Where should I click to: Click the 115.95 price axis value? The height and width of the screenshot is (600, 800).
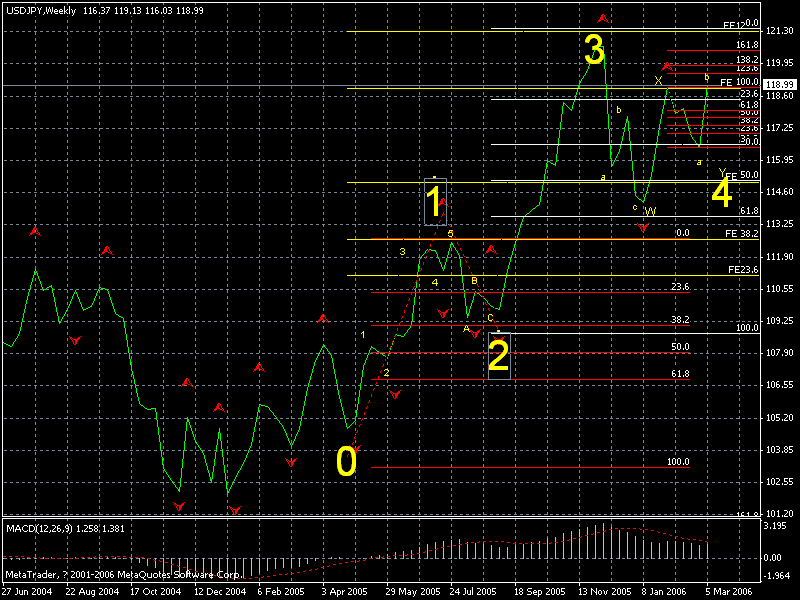pos(780,160)
